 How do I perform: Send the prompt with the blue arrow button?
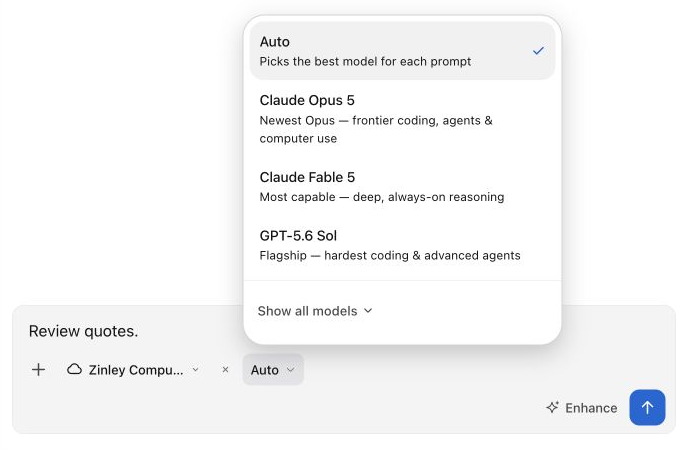coord(647,407)
